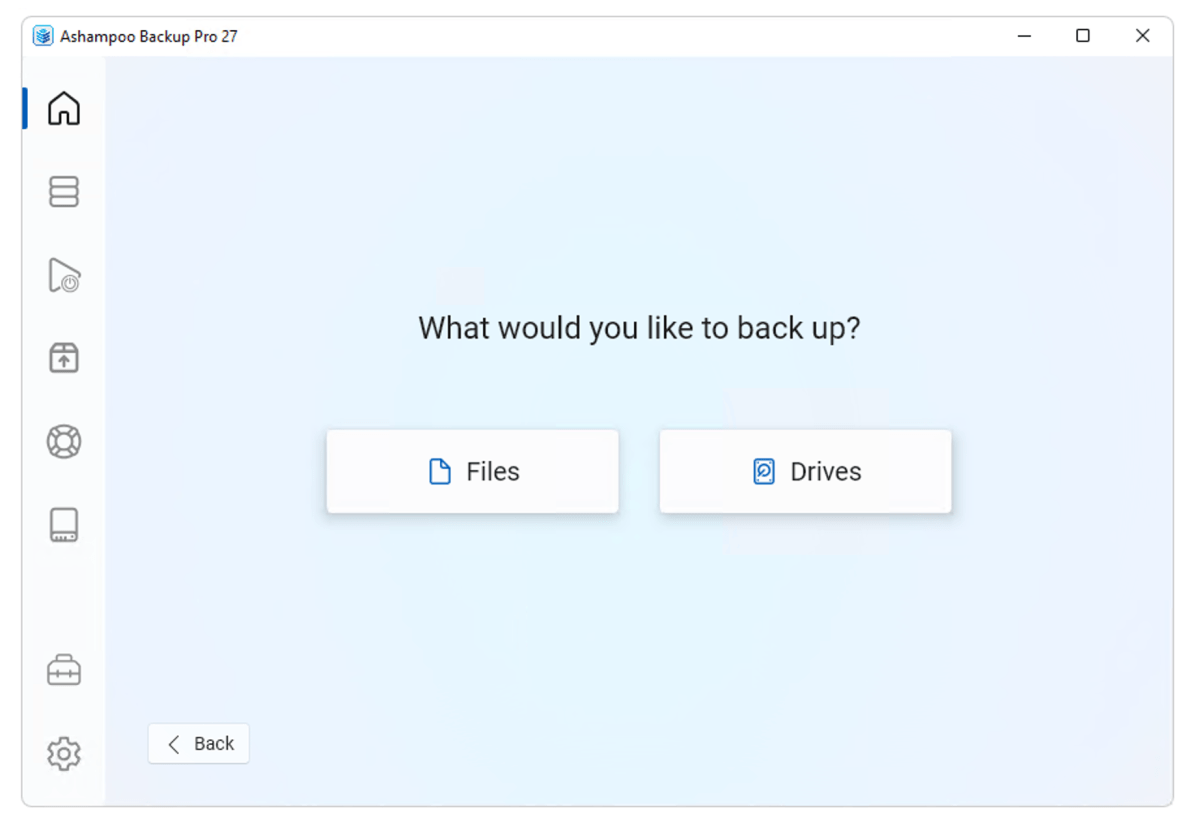Click the 'What would you like to back up?' heading
This screenshot has width=1199, height=827.
coord(639,329)
